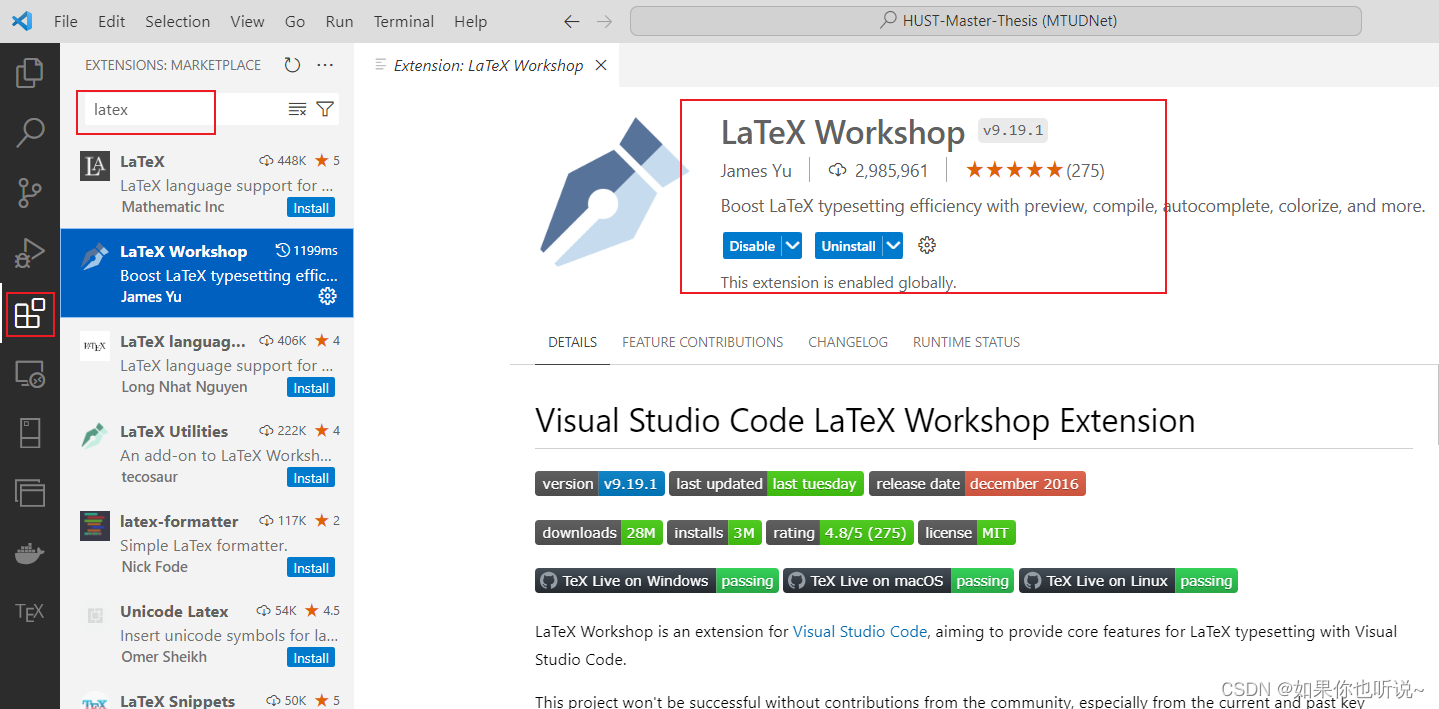Open the Search view icon
The height and width of the screenshot is (709, 1439).
29,132
